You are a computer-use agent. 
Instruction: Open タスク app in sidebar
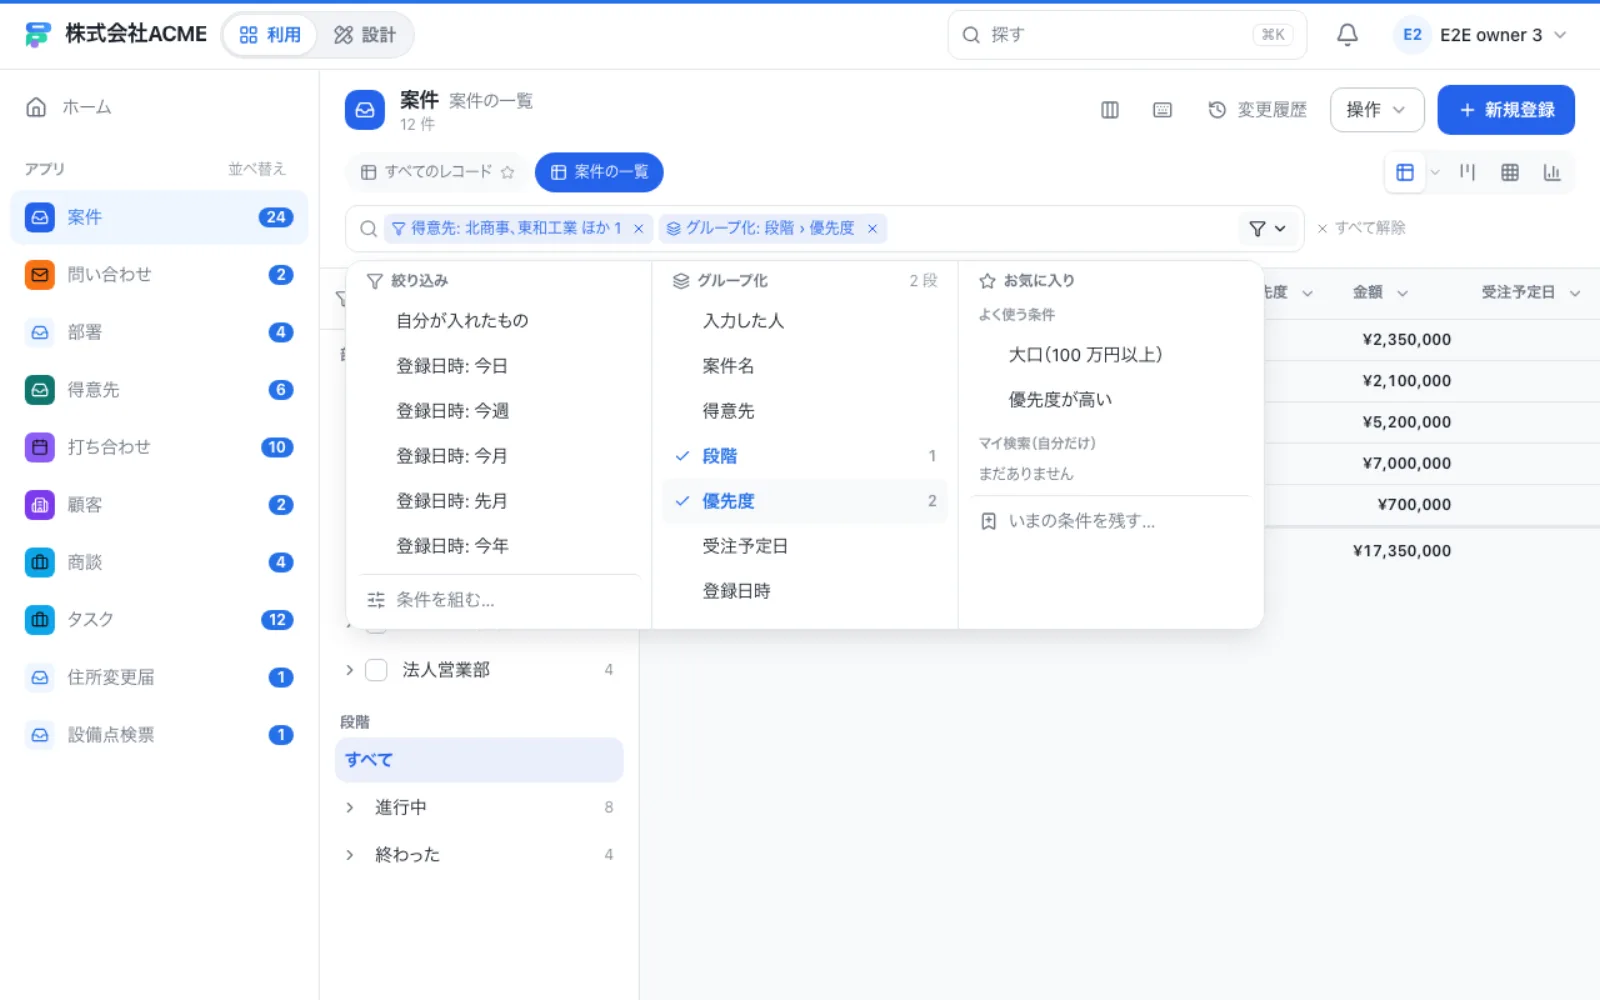tap(159, 620)
